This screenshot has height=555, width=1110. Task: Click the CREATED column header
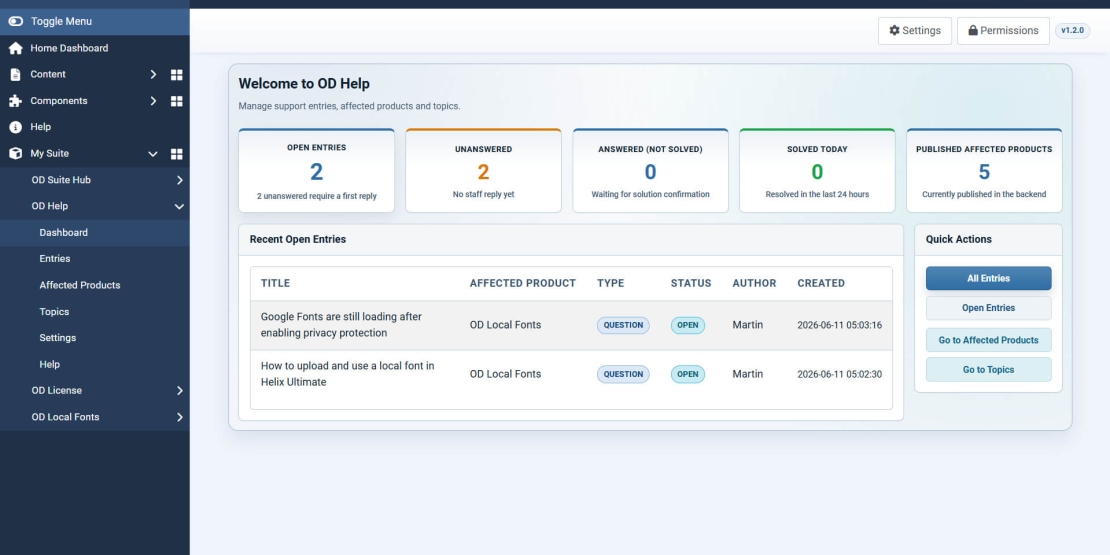[821, 283]
